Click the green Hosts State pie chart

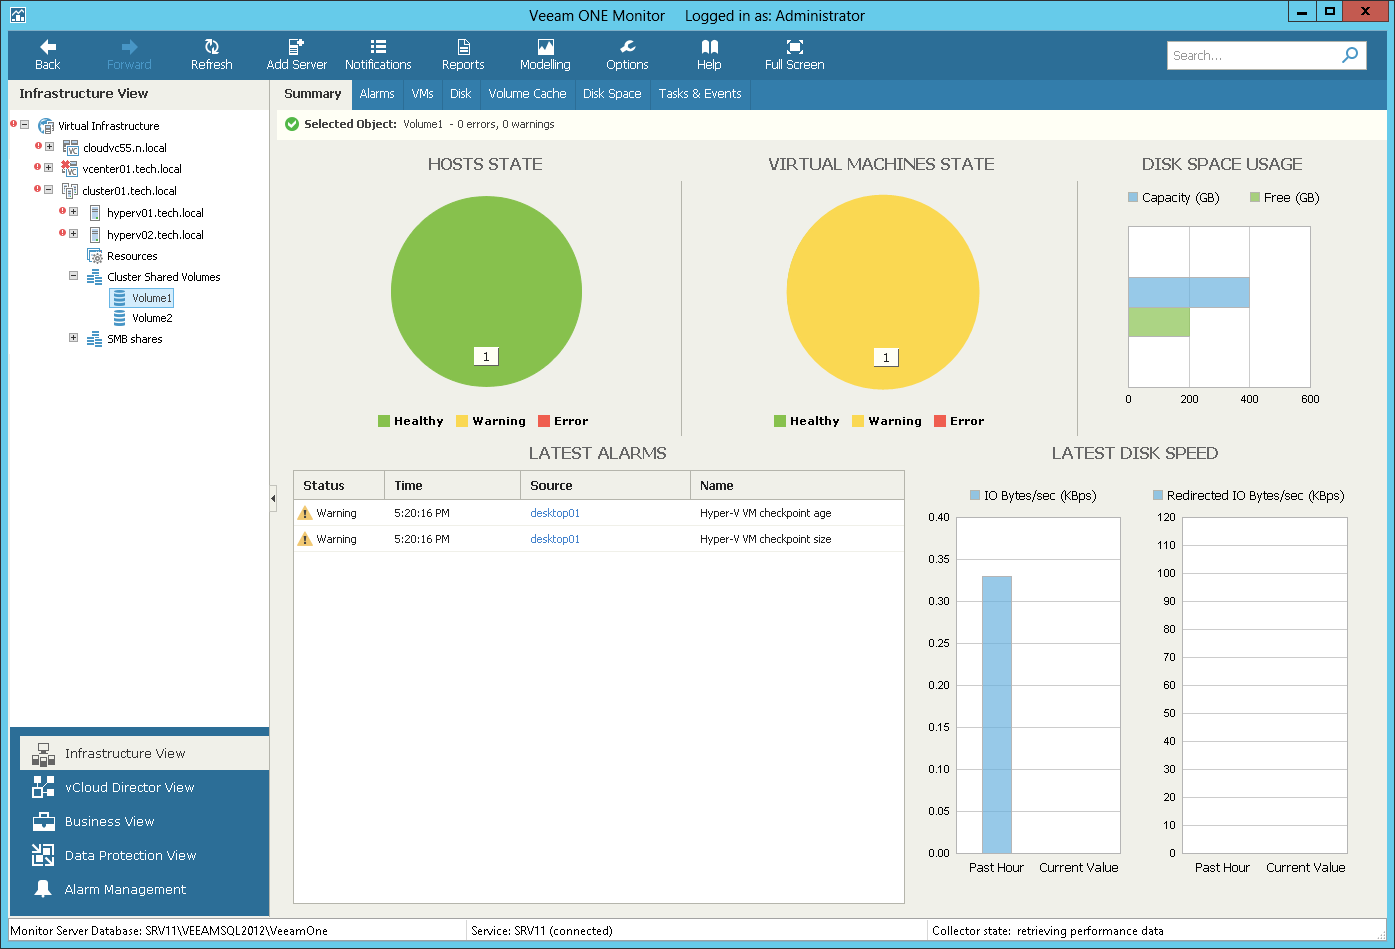[x=486, y=291]
